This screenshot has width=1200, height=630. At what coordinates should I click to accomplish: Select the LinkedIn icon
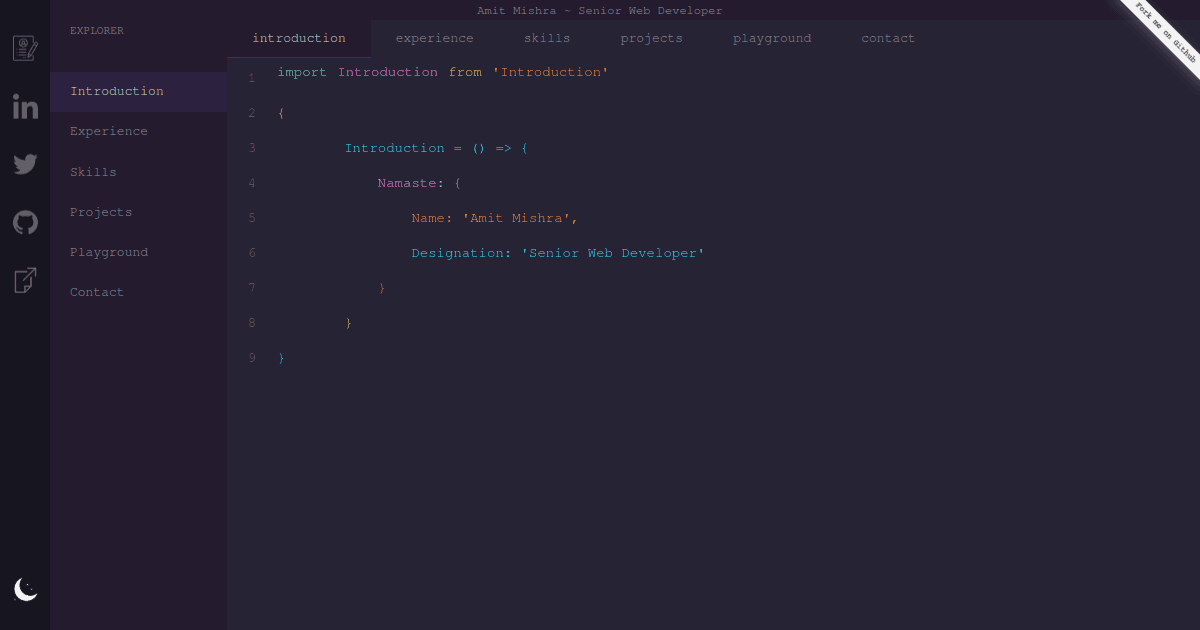(x=25, y=106)
